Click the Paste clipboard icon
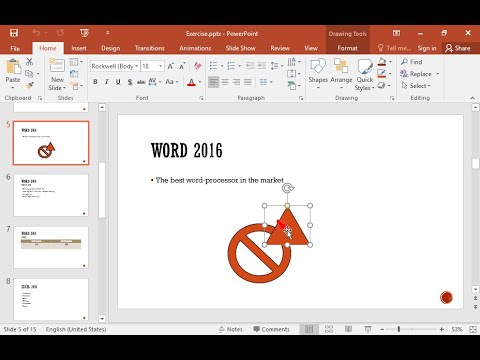Viewport: 480px width, 360px height. (x=13, y=66)
